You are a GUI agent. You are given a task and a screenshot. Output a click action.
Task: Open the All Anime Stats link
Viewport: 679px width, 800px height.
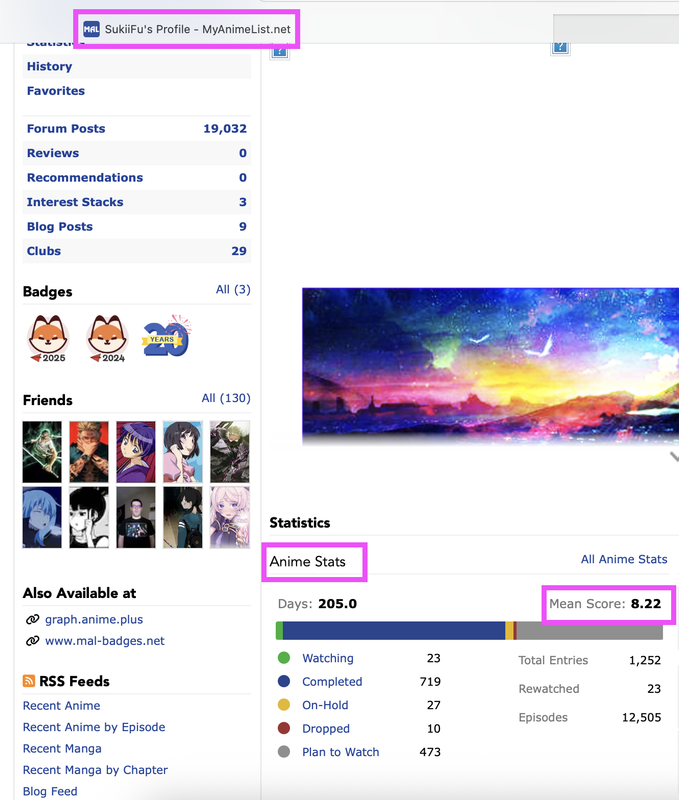[624, 559]
